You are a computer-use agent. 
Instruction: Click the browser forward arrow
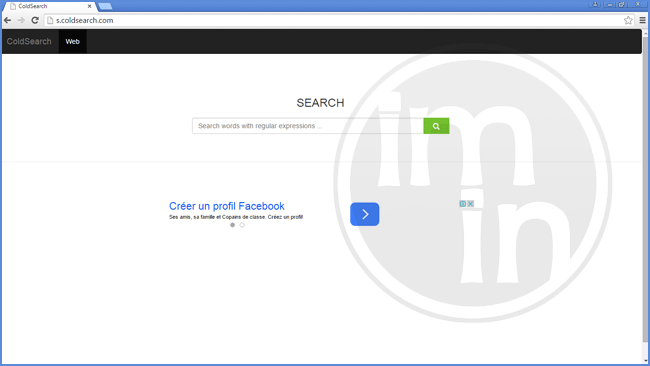21,20
